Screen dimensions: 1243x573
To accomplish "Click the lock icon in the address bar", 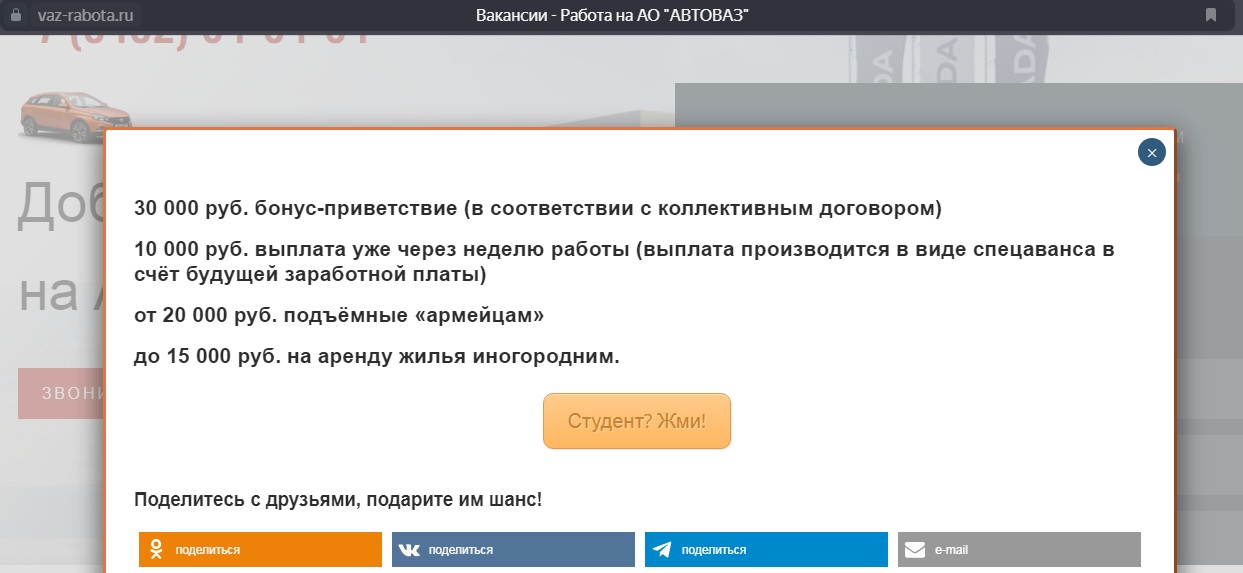I will (14, 15).
